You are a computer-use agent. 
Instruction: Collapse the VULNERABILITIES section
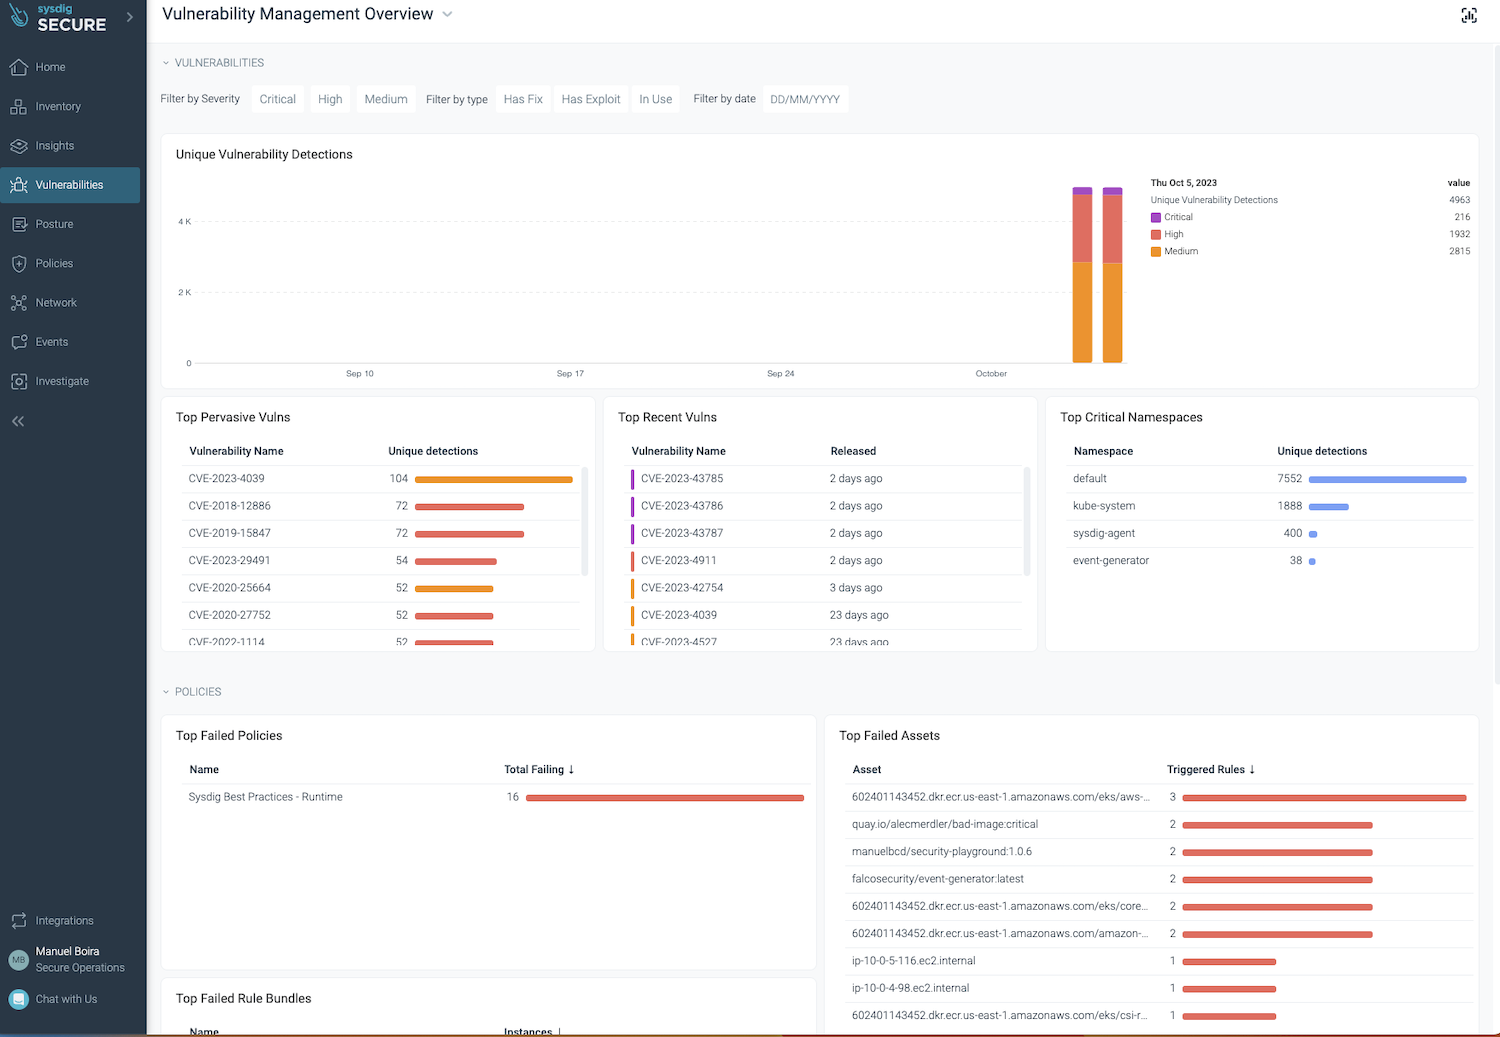[x=166, y=63]
